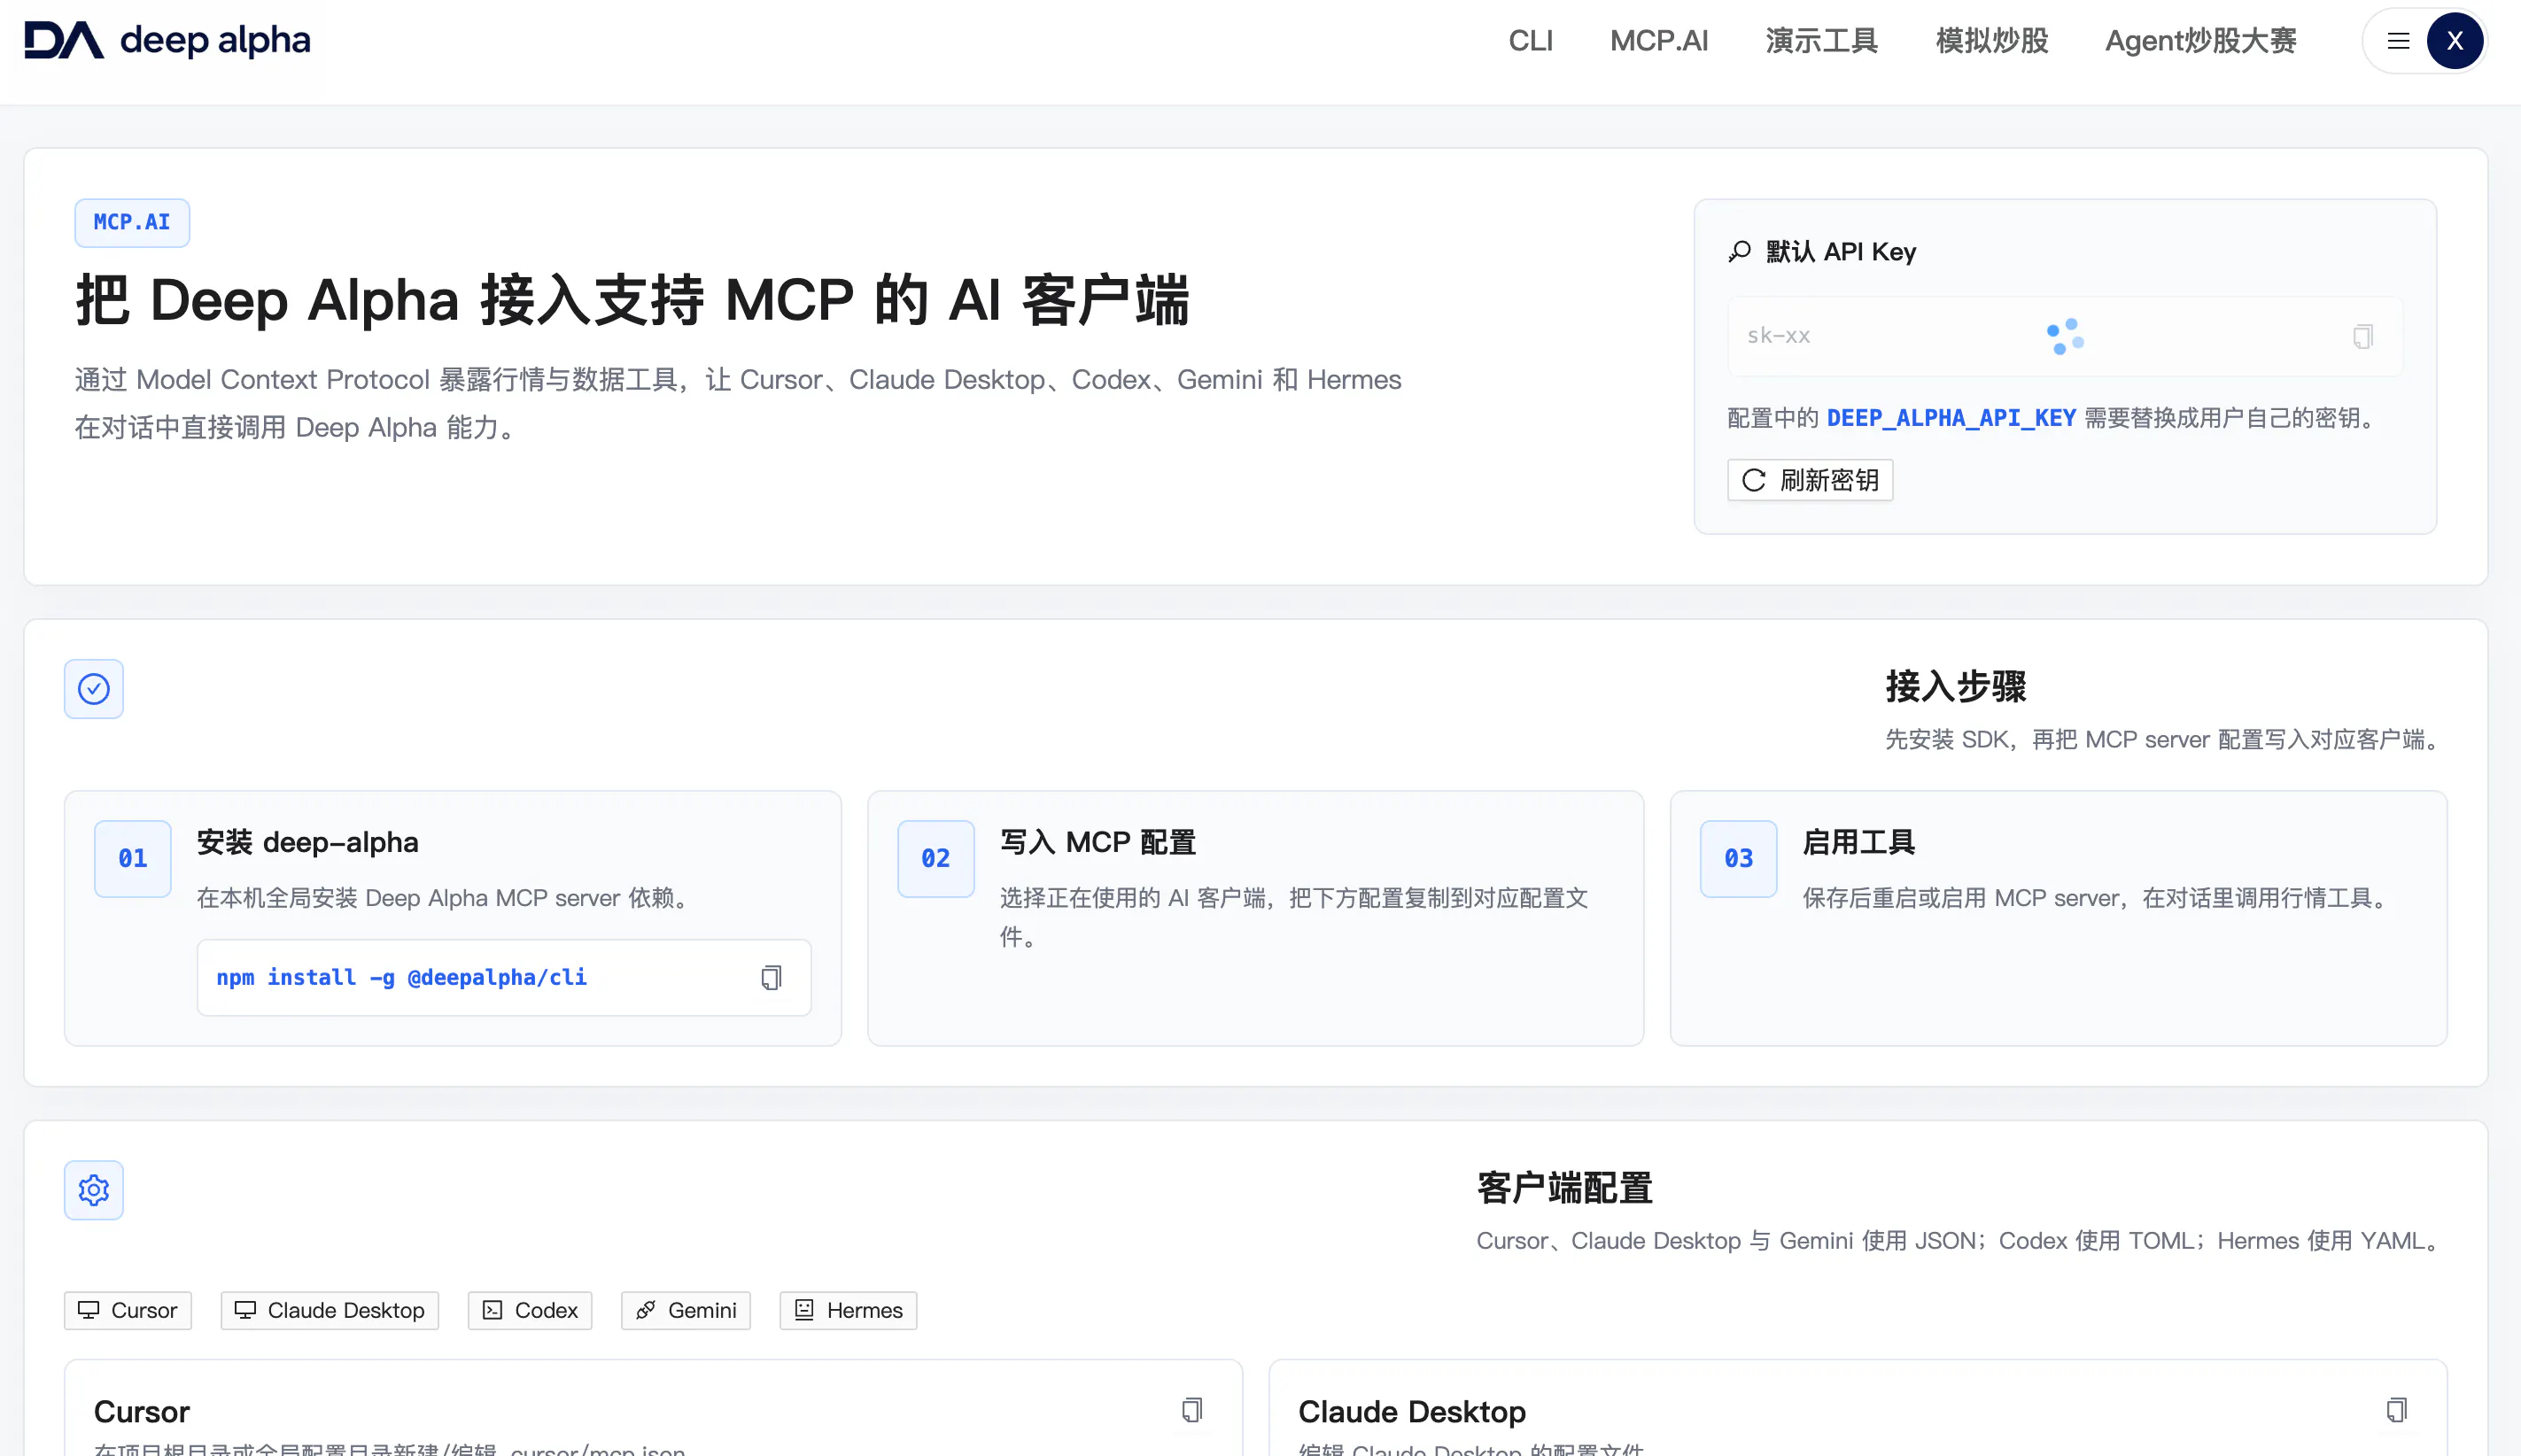Open the MCP.AI nav item
Viewport: 2521px width, 1456px height.
(x=1659, y=41)
